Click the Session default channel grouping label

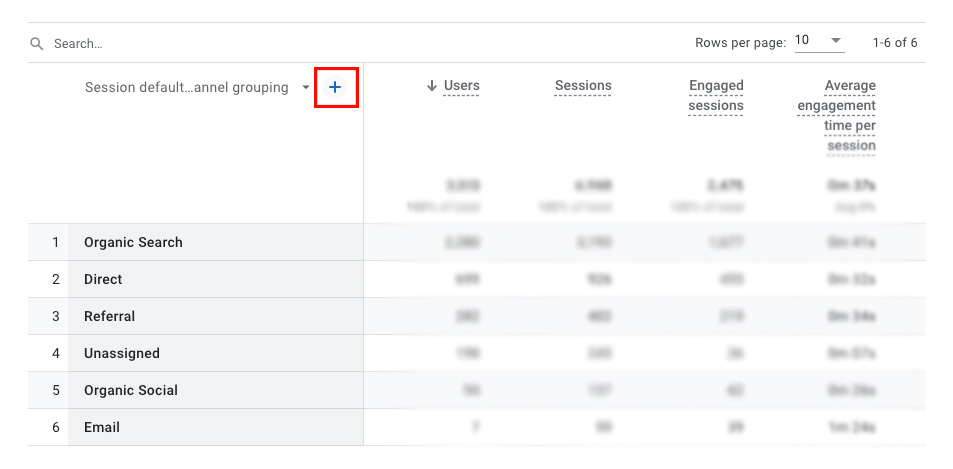tap(186, 88)
